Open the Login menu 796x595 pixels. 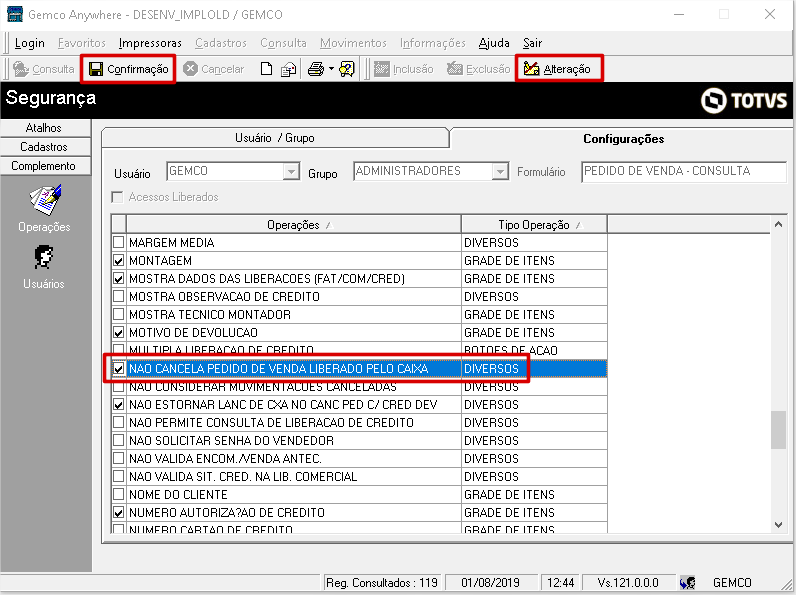[29, 43]
